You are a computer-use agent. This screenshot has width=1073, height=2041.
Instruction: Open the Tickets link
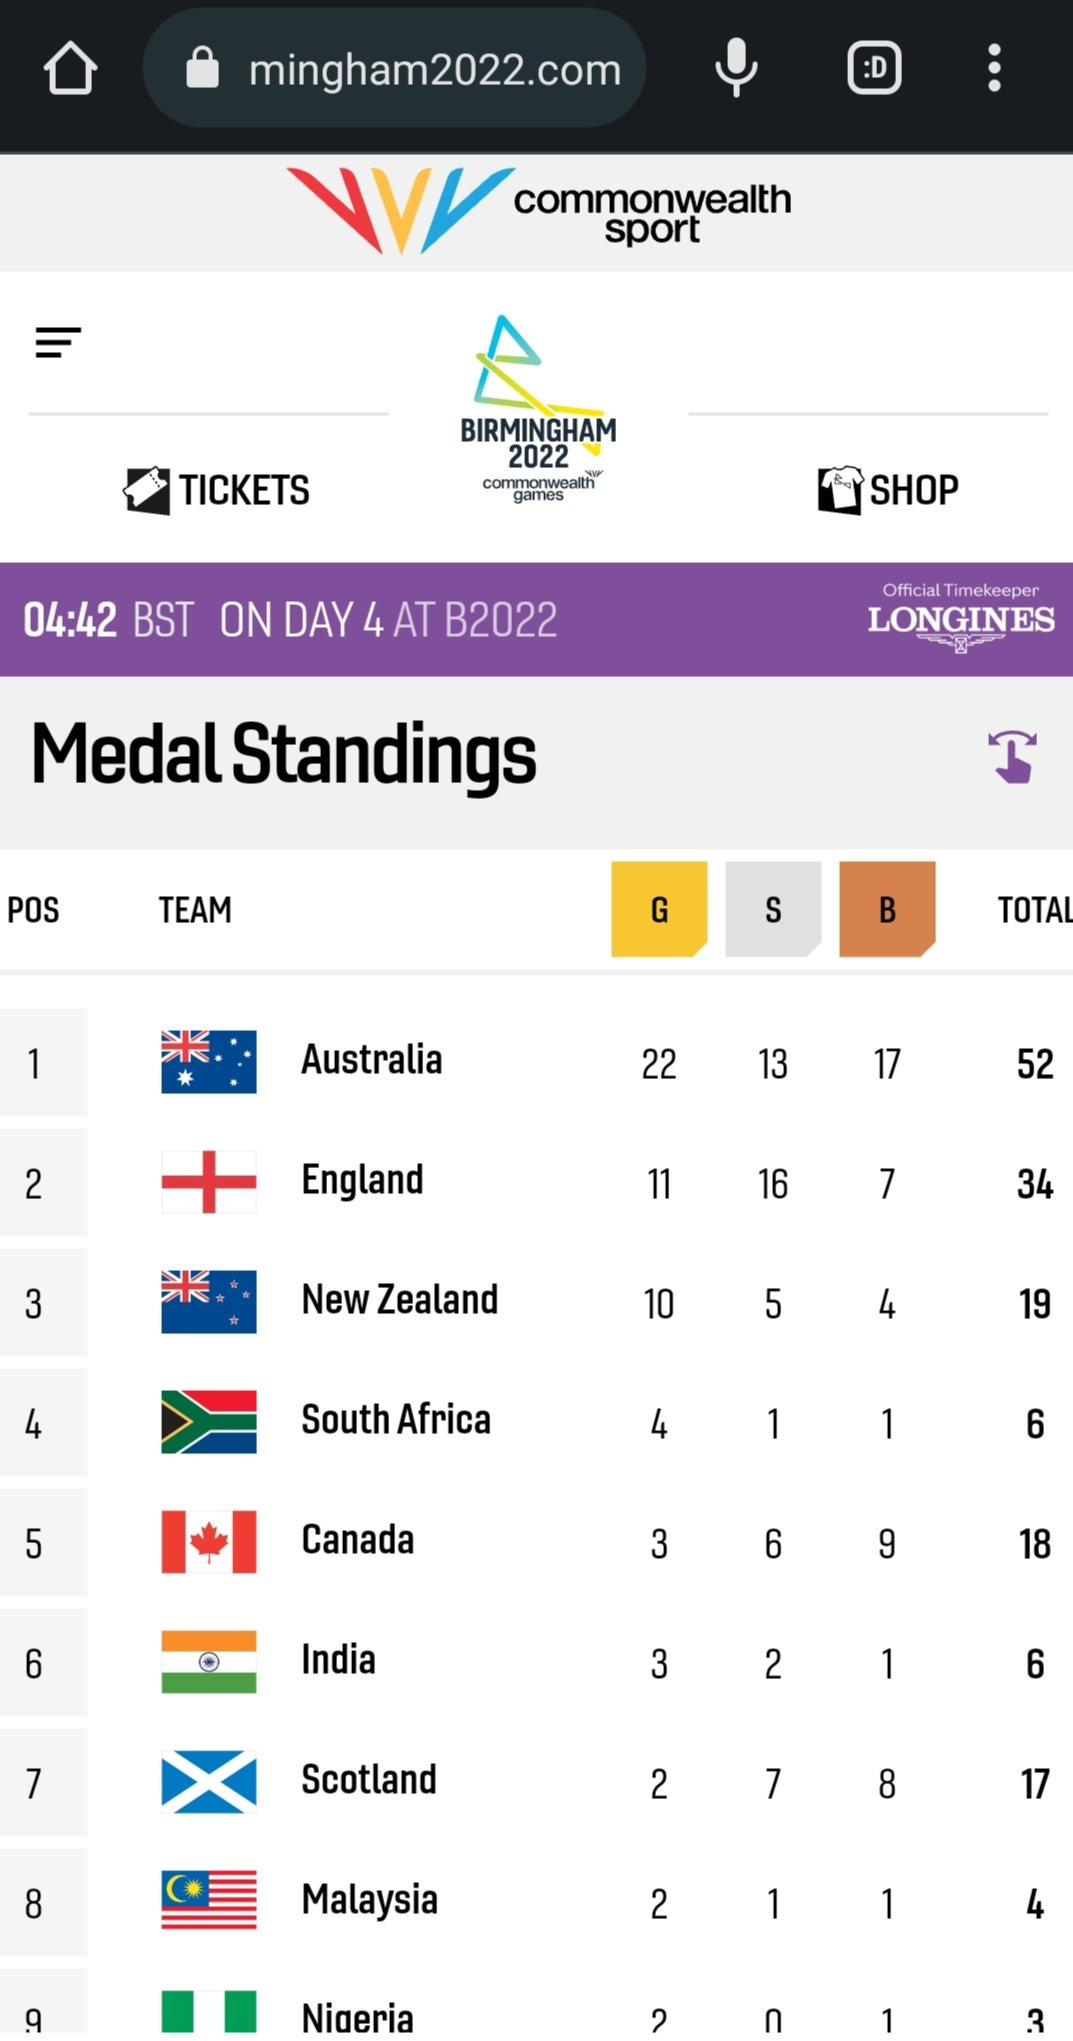point(217,490)
